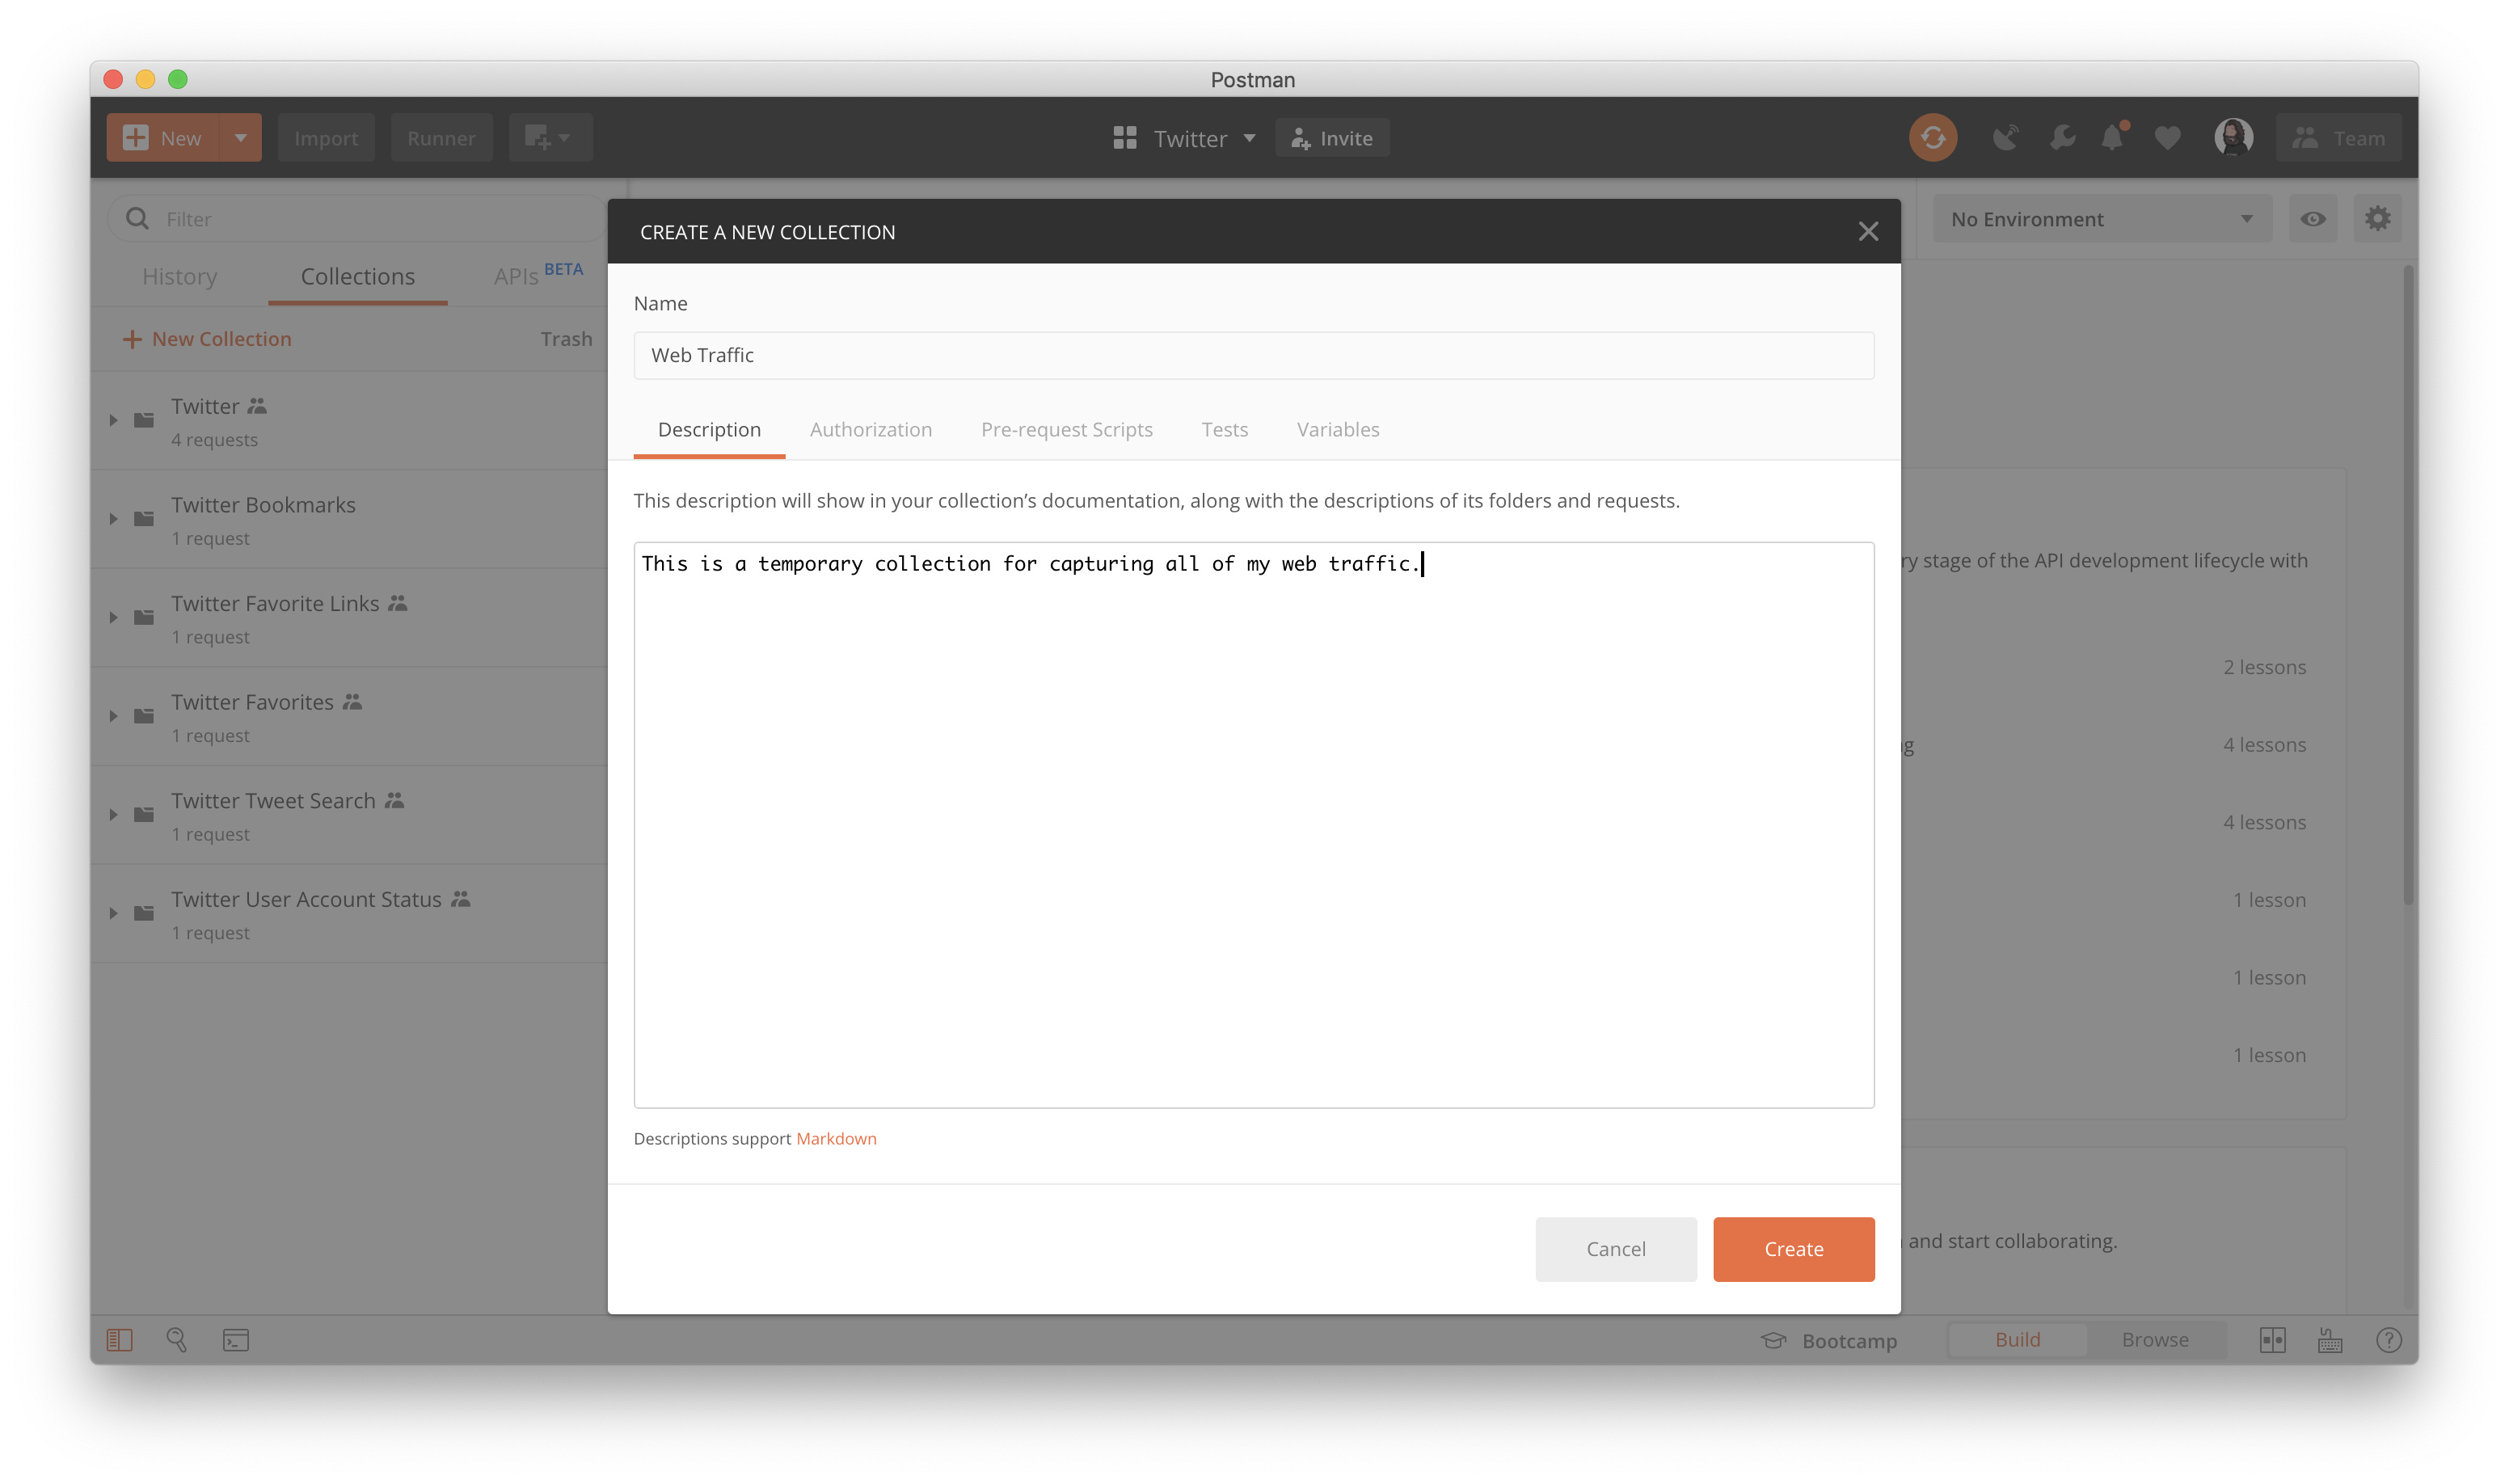
Task: Open the Pre-request Scripts tab
Action: pos(1066,430)
